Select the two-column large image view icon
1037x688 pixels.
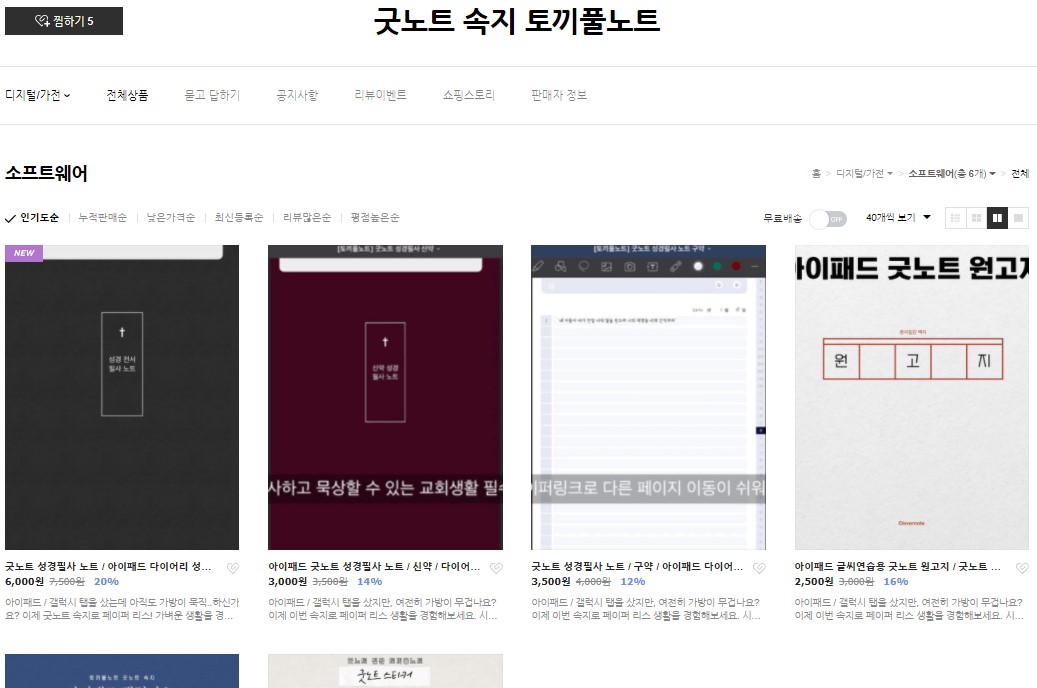pyautogui.click(x=997, y=218)
